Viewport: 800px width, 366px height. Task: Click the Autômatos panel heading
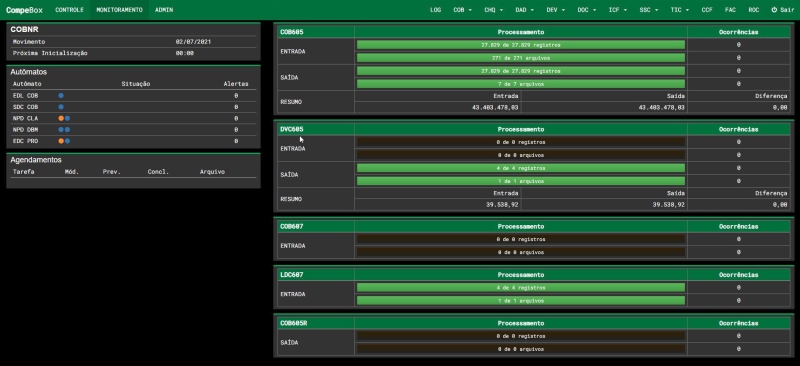pyautogui.click(x=29, y=72)
